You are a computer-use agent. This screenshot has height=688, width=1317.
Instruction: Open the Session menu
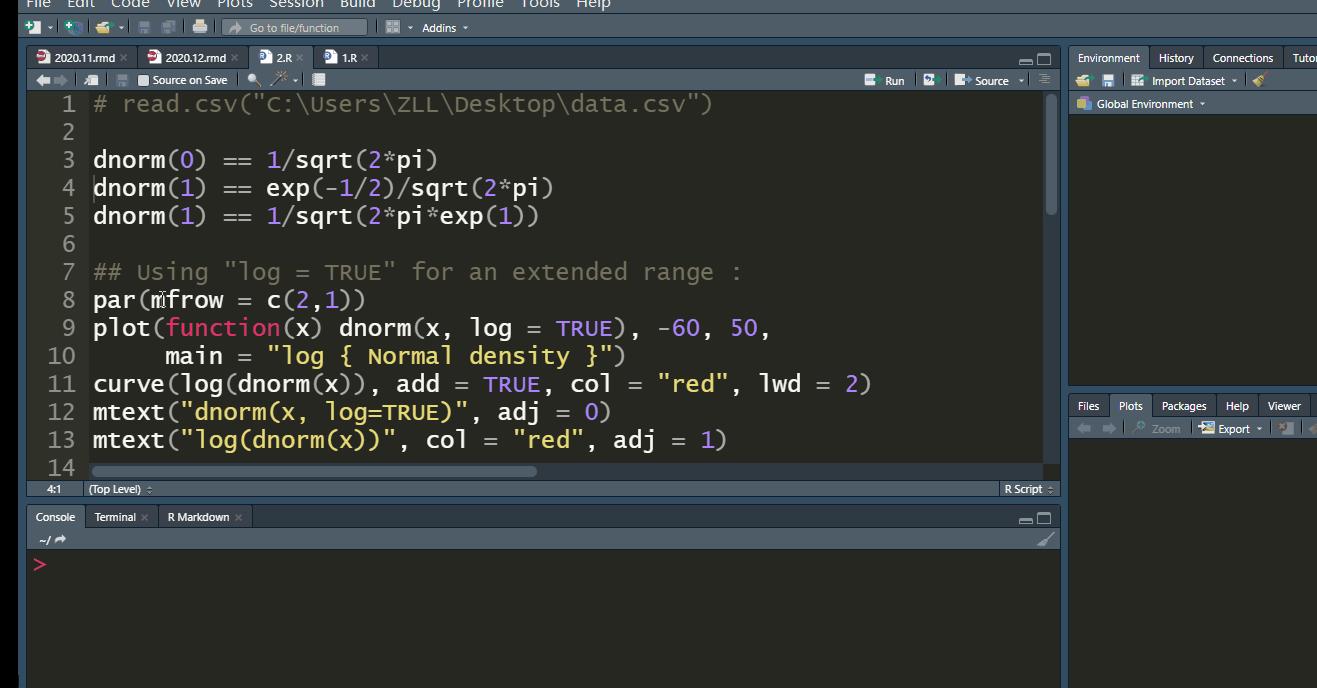tap(296, 5)
